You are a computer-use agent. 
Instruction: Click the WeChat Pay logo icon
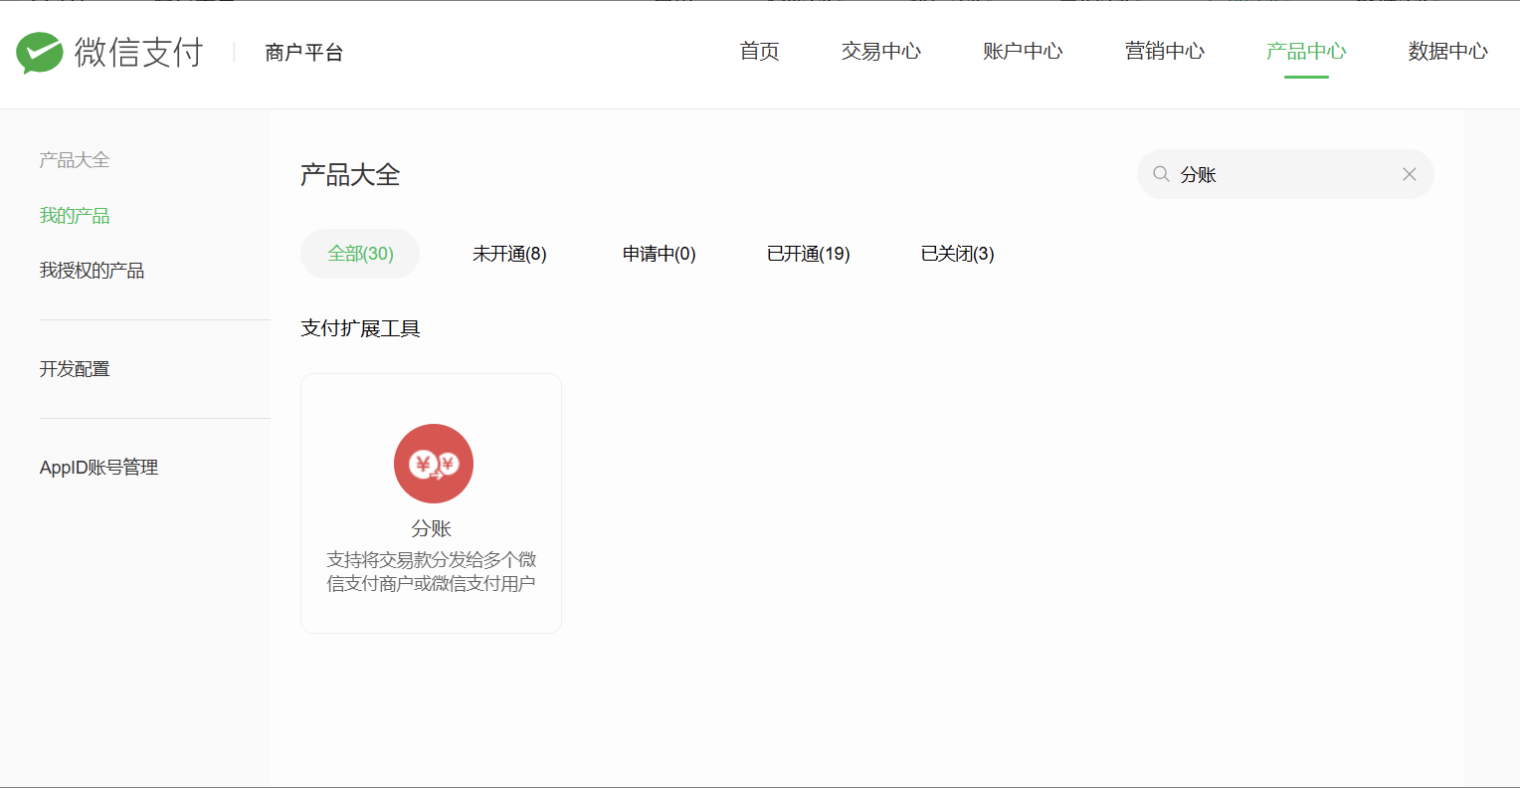40,52
